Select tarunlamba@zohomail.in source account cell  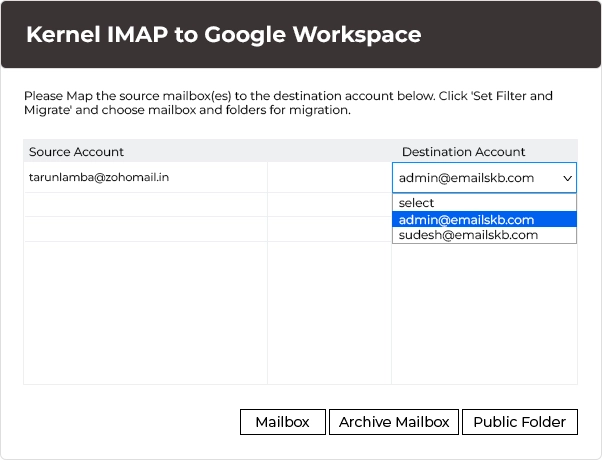point(146,177)
